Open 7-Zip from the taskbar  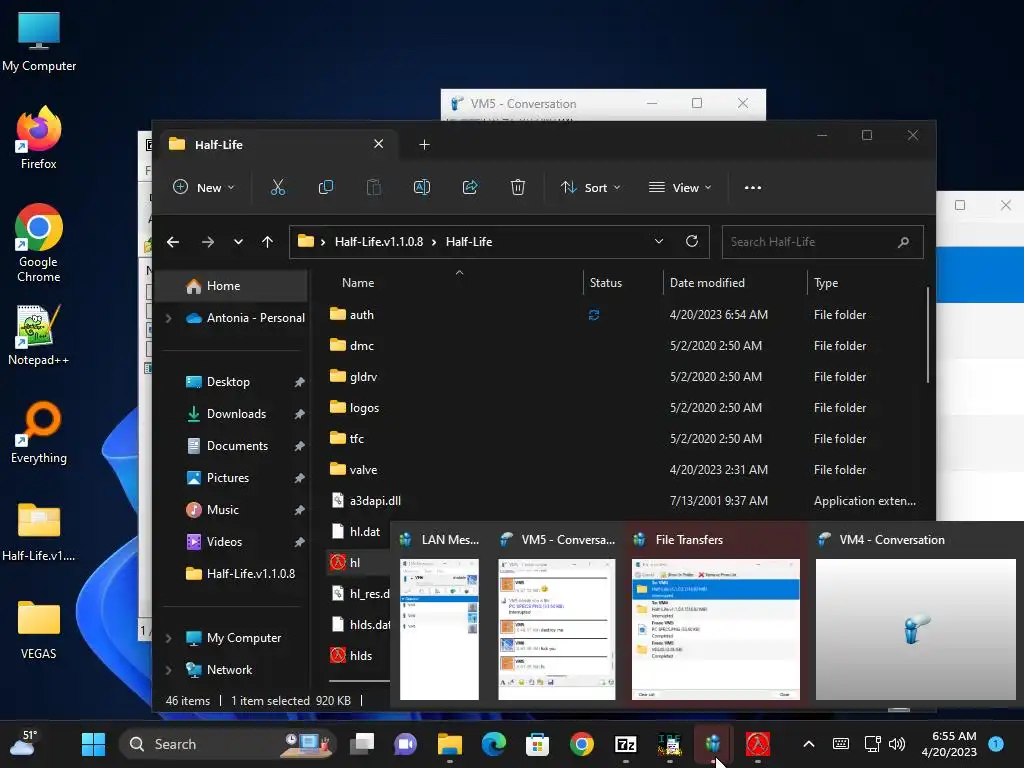[626, 744]
